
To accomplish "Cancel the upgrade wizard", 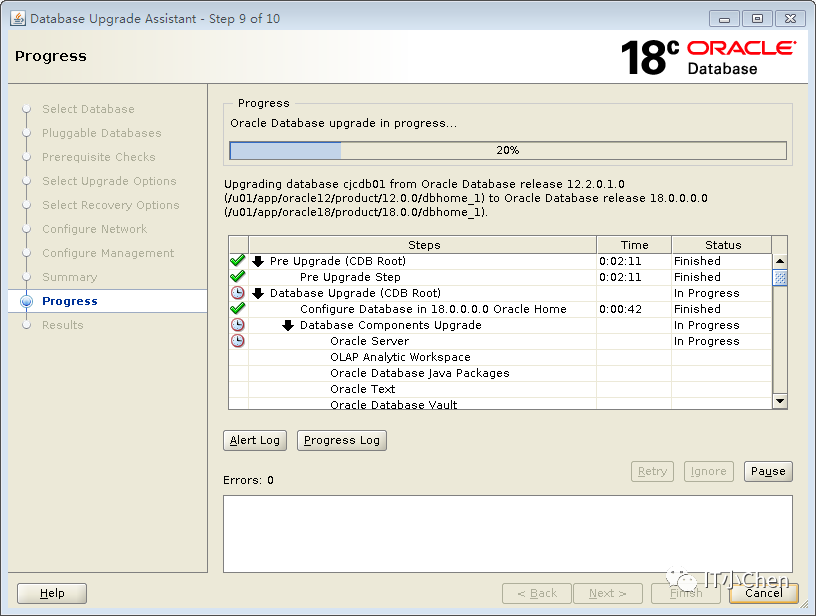I will [763, 593].
